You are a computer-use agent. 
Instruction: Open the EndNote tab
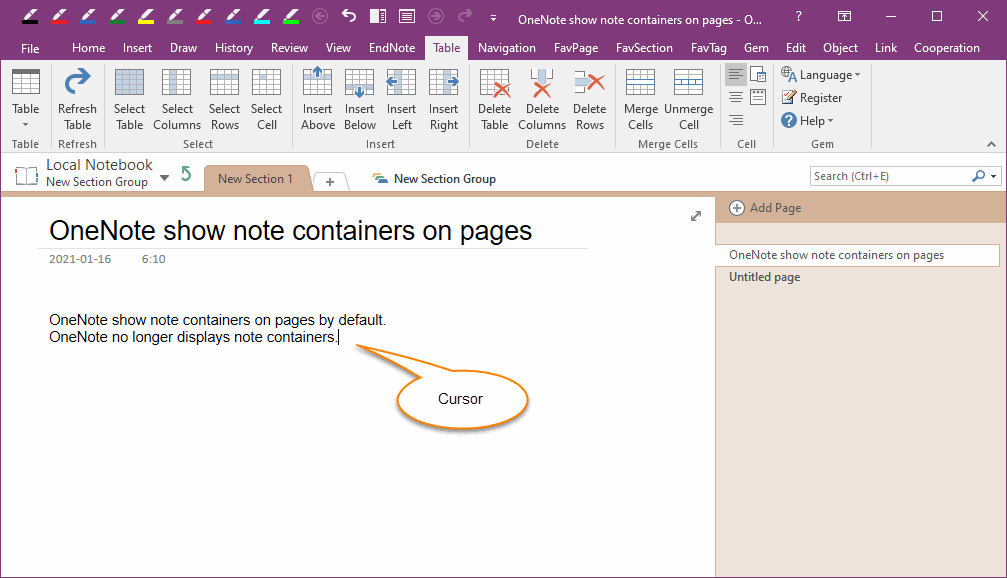392,48
